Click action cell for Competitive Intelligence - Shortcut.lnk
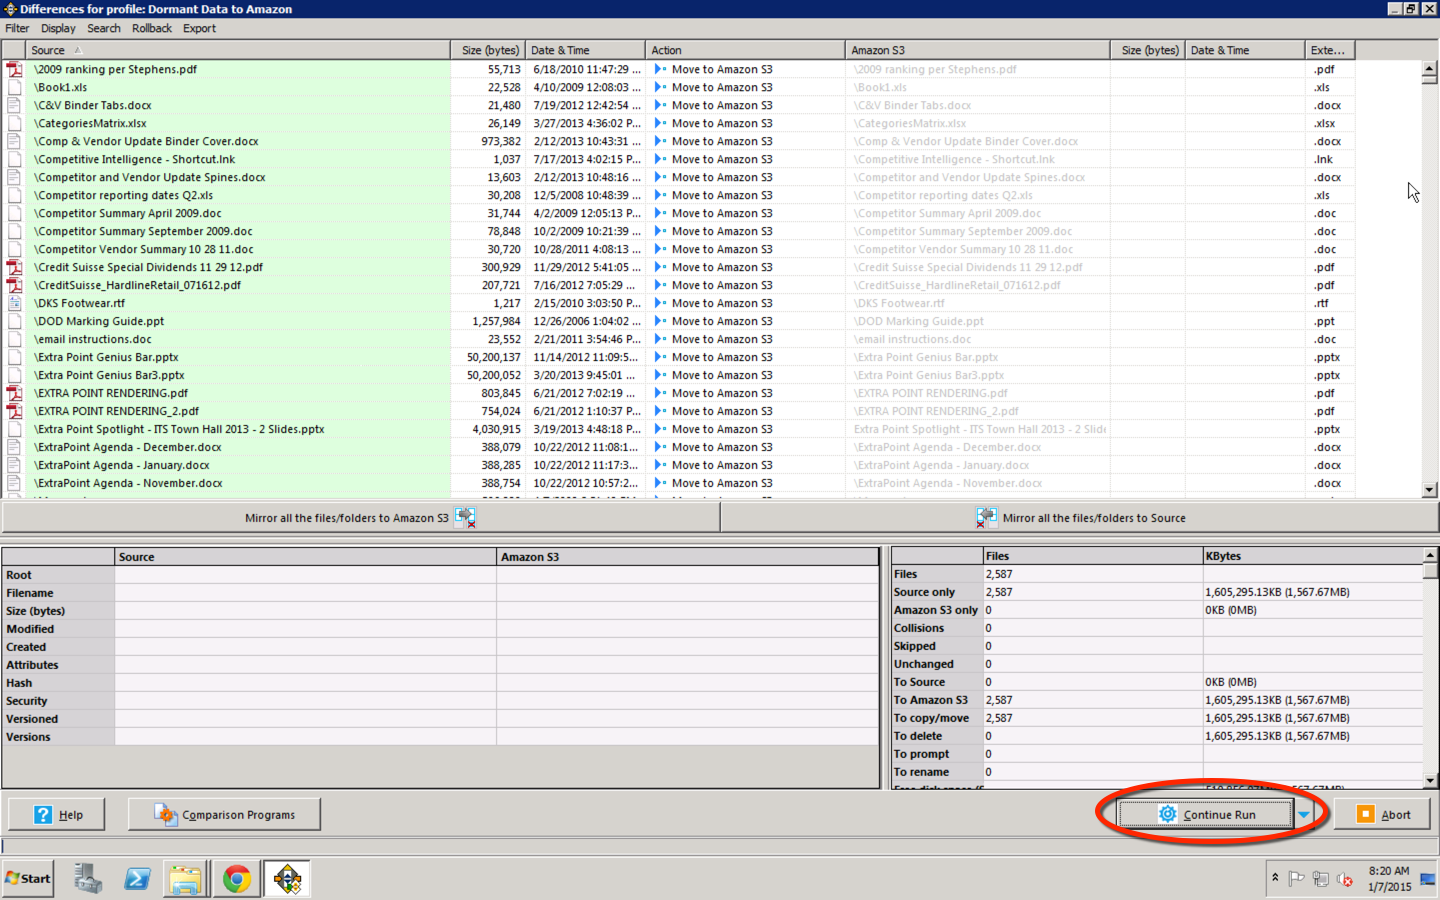 745,159
